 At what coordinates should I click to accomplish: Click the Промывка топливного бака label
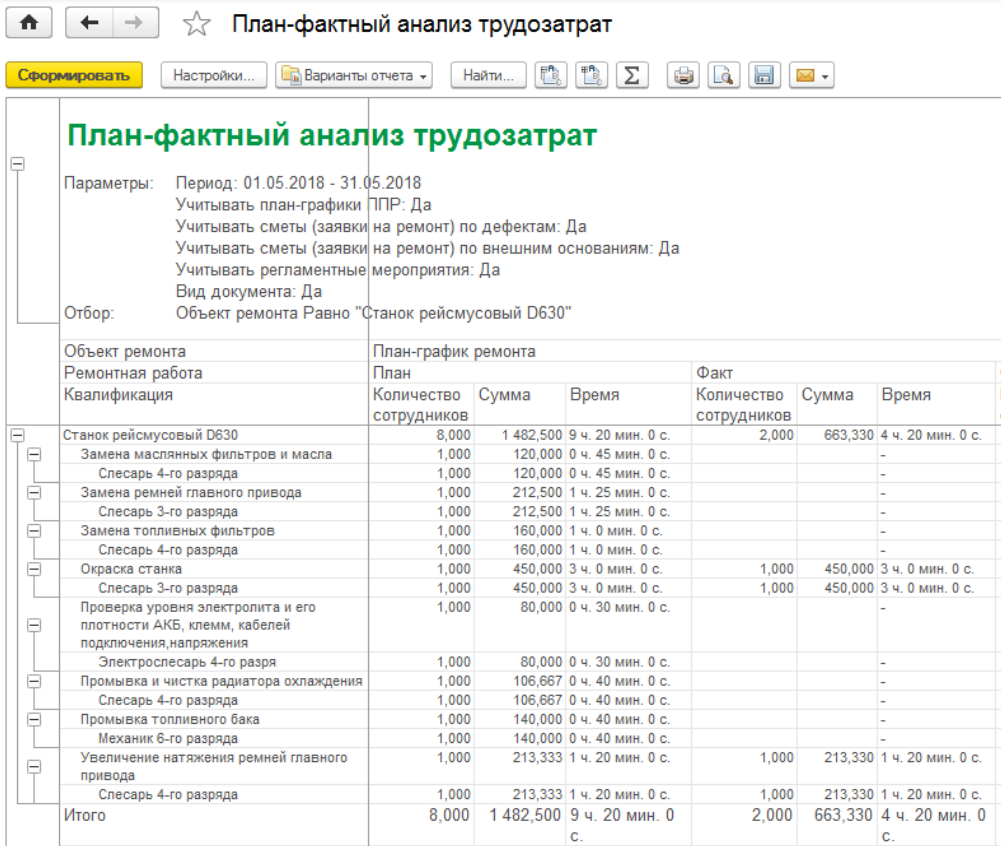tap(170, 720)
